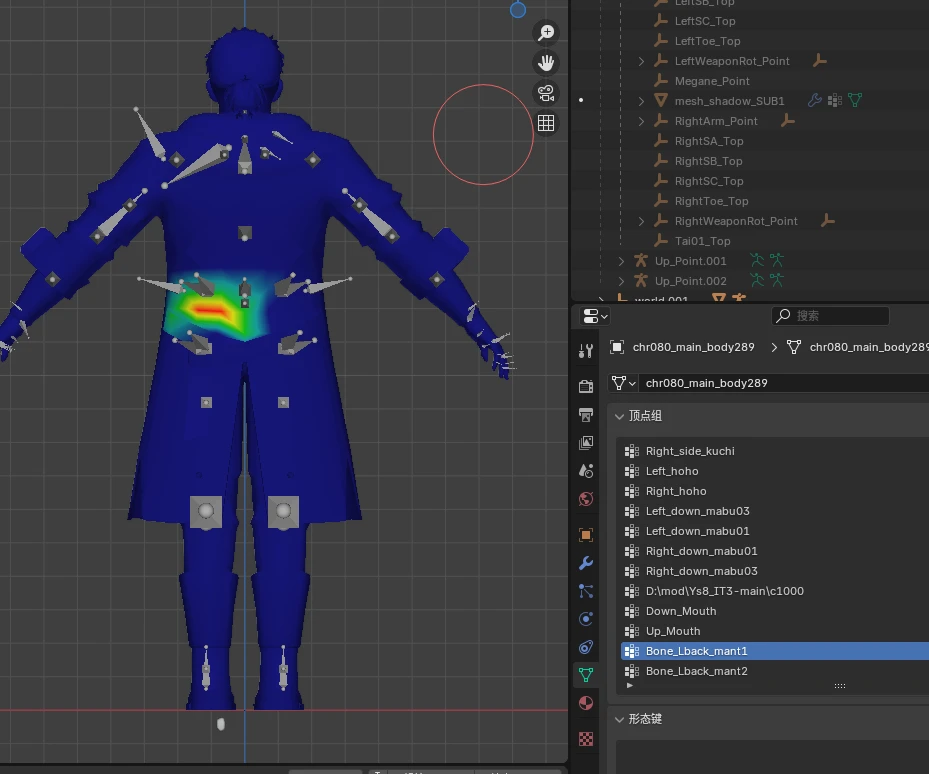Viewport: 929px width, 774px height.
Task: Open the Tool properties tab
Action: point(586,351)
